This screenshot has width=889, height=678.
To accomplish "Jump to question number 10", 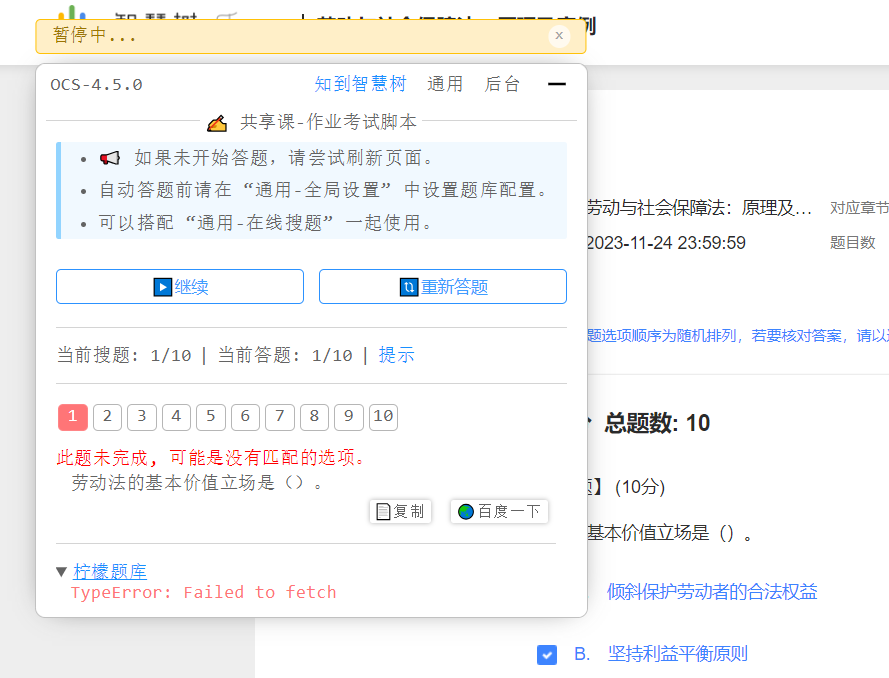I will pos(383,417).
